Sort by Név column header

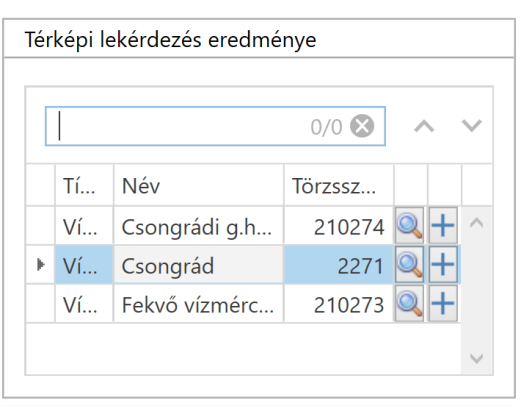(x=199, y=186)
